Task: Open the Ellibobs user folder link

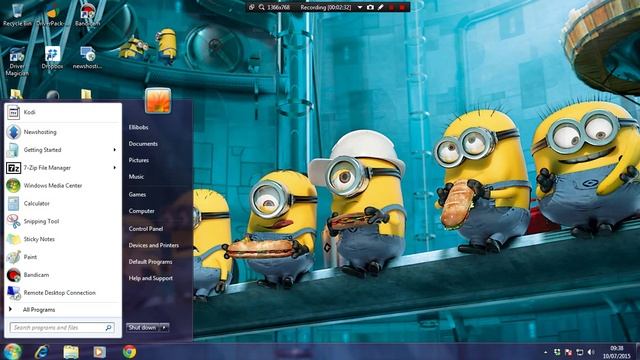Action: coord(138,127)
